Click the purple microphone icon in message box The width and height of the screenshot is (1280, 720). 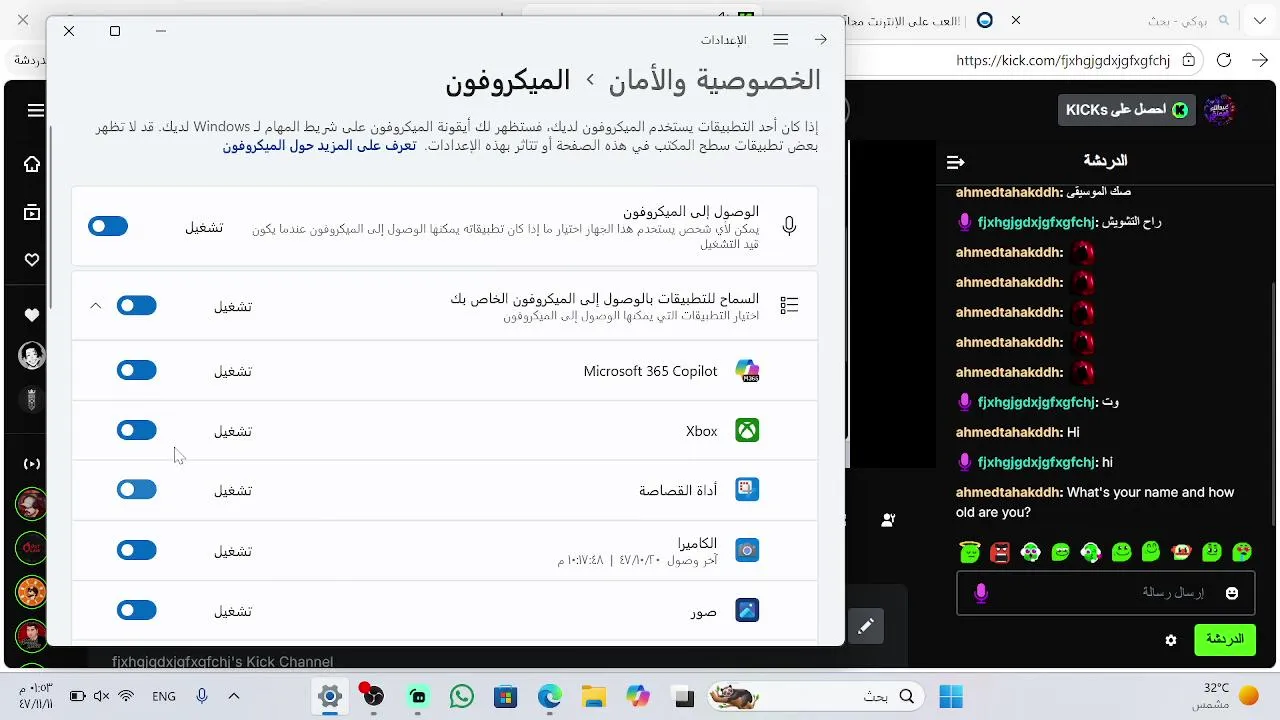pyautogui.click(x=981, y=593)
